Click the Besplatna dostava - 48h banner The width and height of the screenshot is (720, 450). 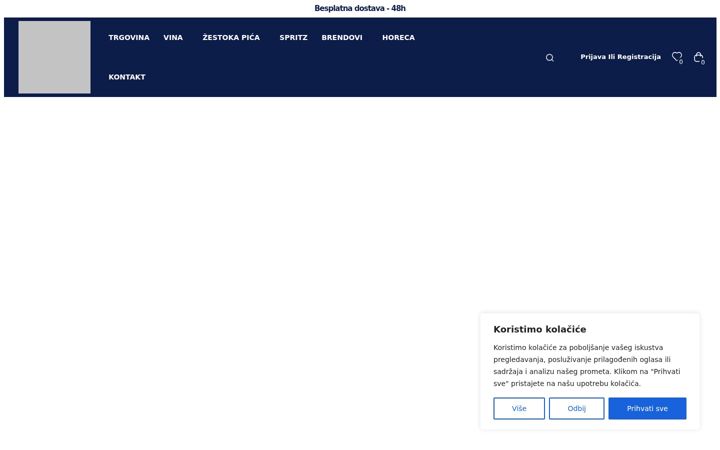360,8
